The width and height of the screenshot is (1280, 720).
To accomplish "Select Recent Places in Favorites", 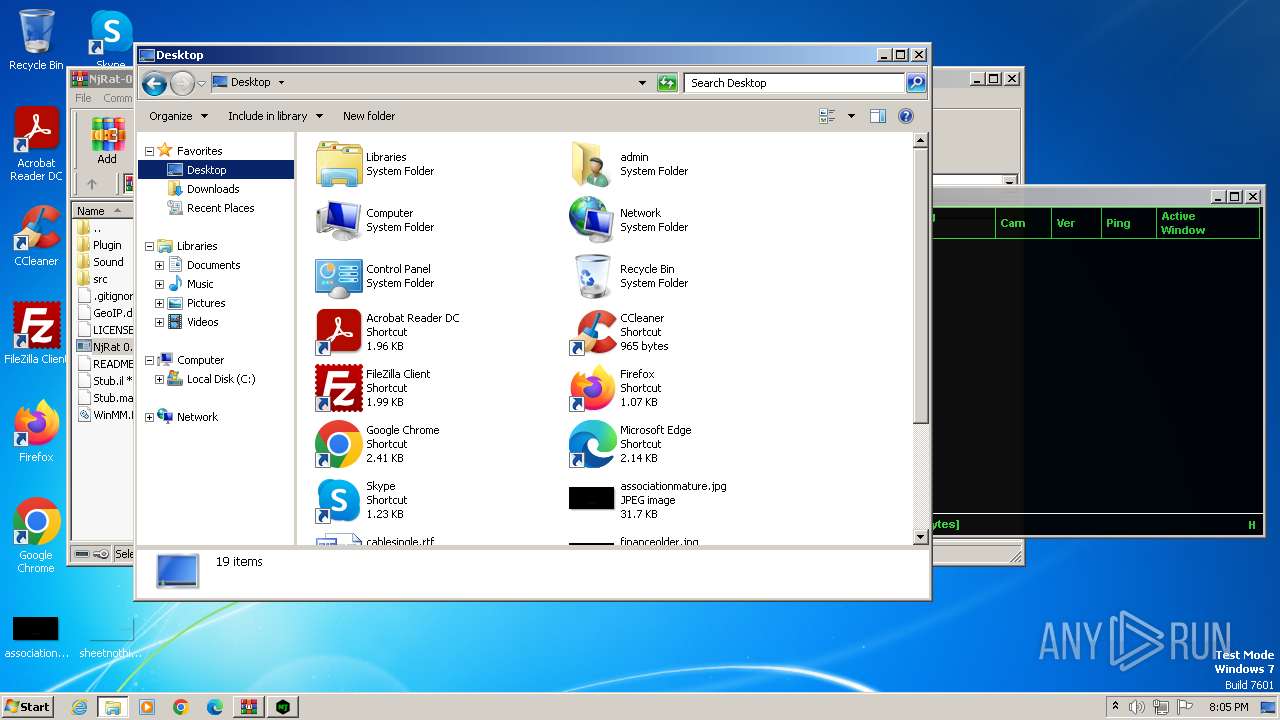I will pos(220,208).
